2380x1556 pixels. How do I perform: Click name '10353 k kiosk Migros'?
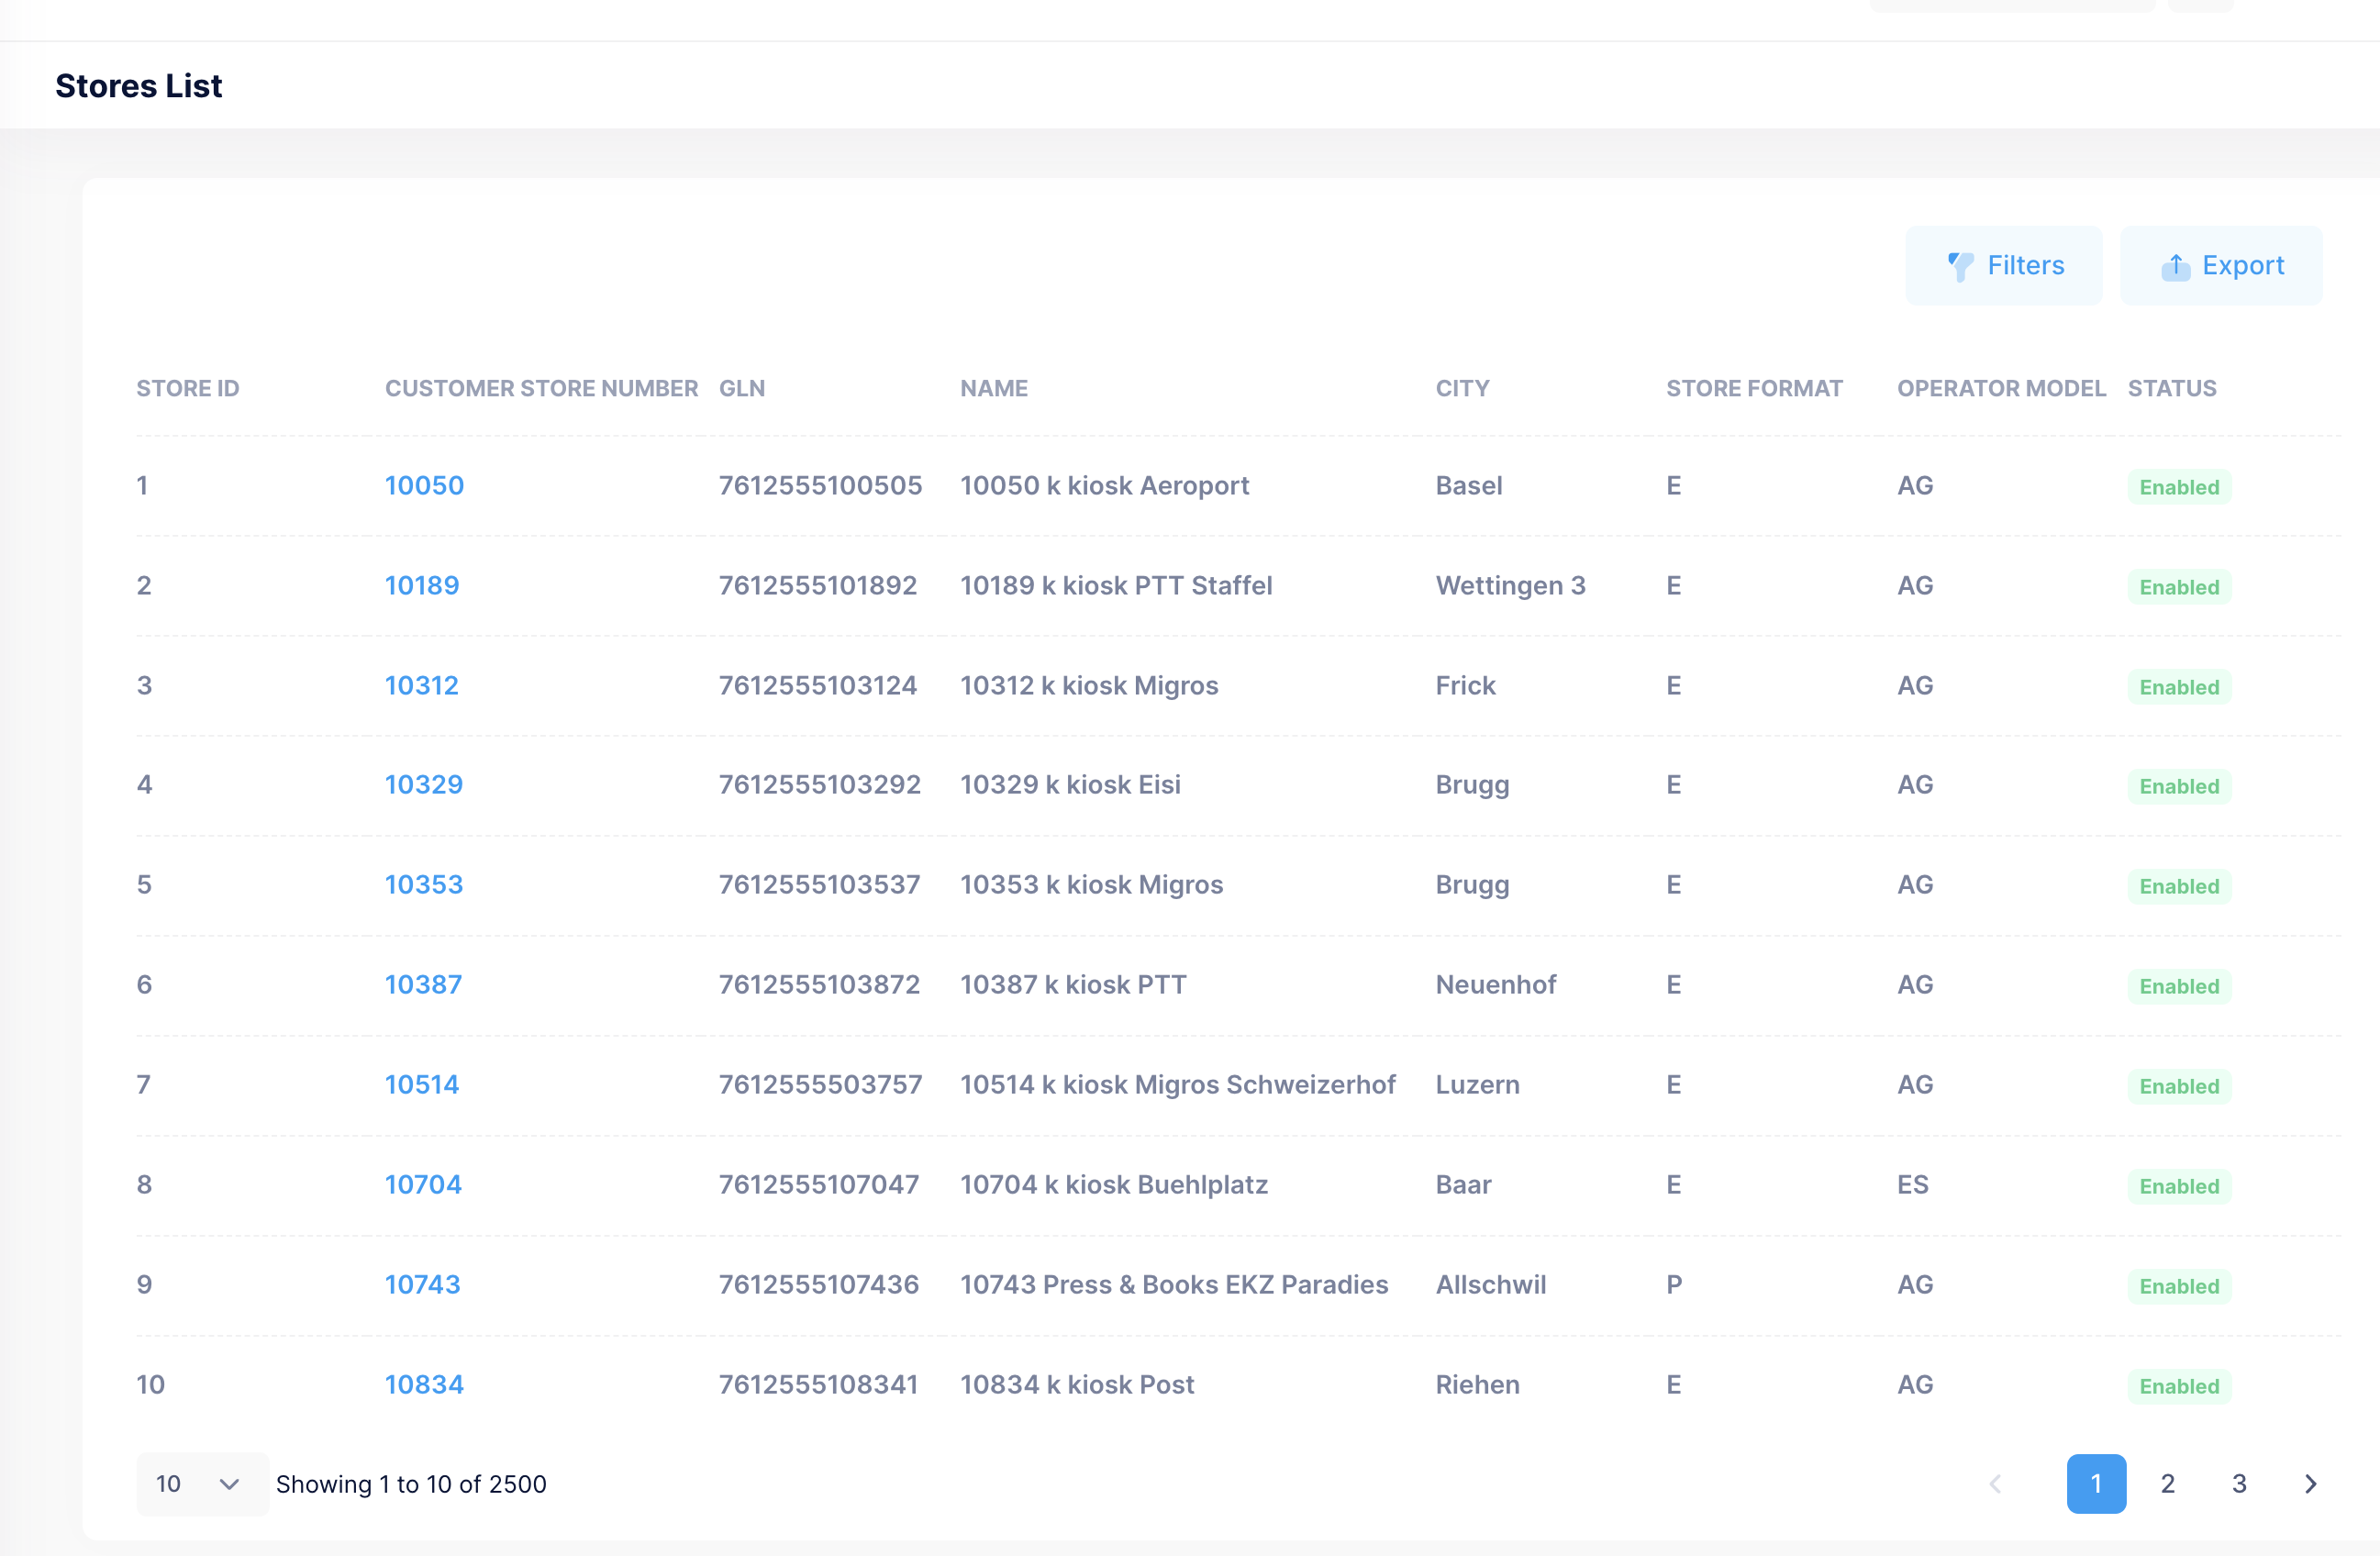point(1091,885)
